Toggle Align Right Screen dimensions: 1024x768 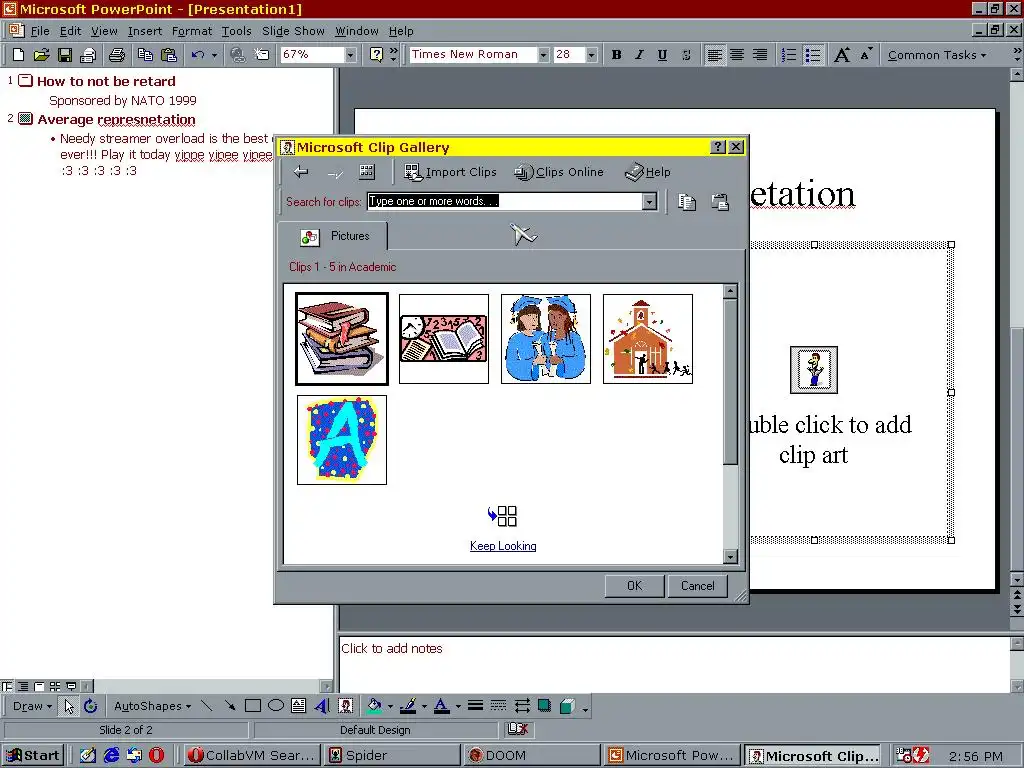(x=760, y=55)
